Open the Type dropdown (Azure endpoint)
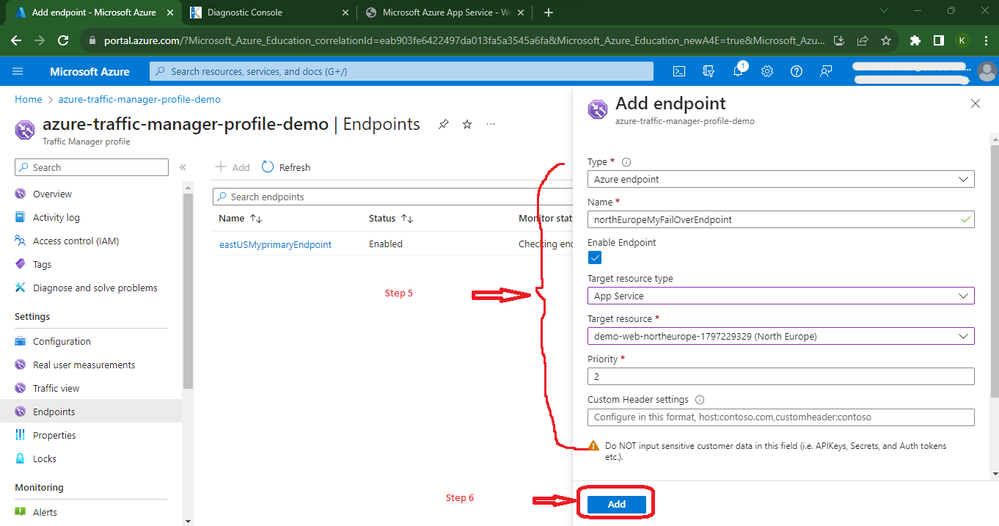Viewport: 999px width, 526px height. coord(780,179)
